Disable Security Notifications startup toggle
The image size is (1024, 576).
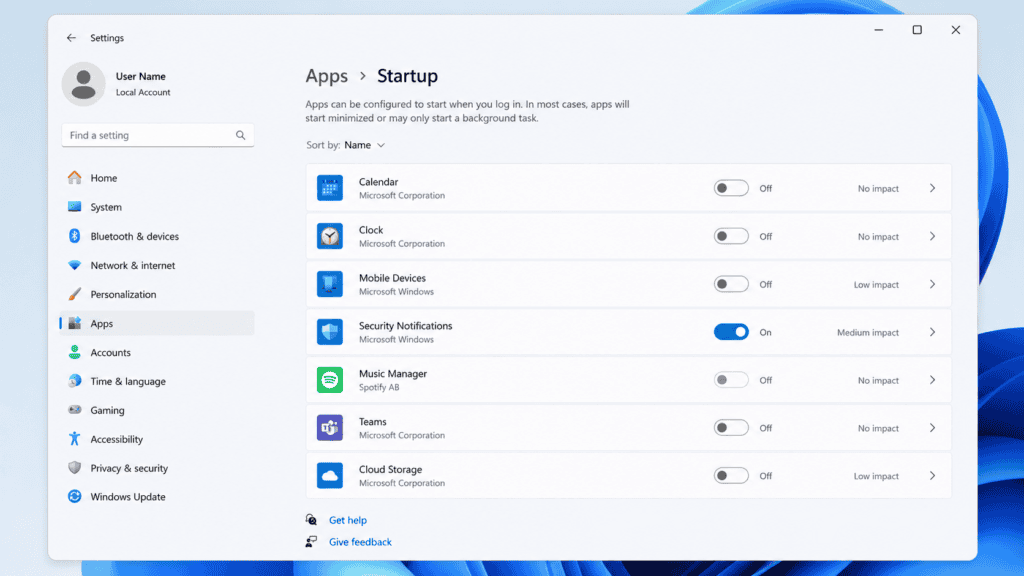[731, 332]
